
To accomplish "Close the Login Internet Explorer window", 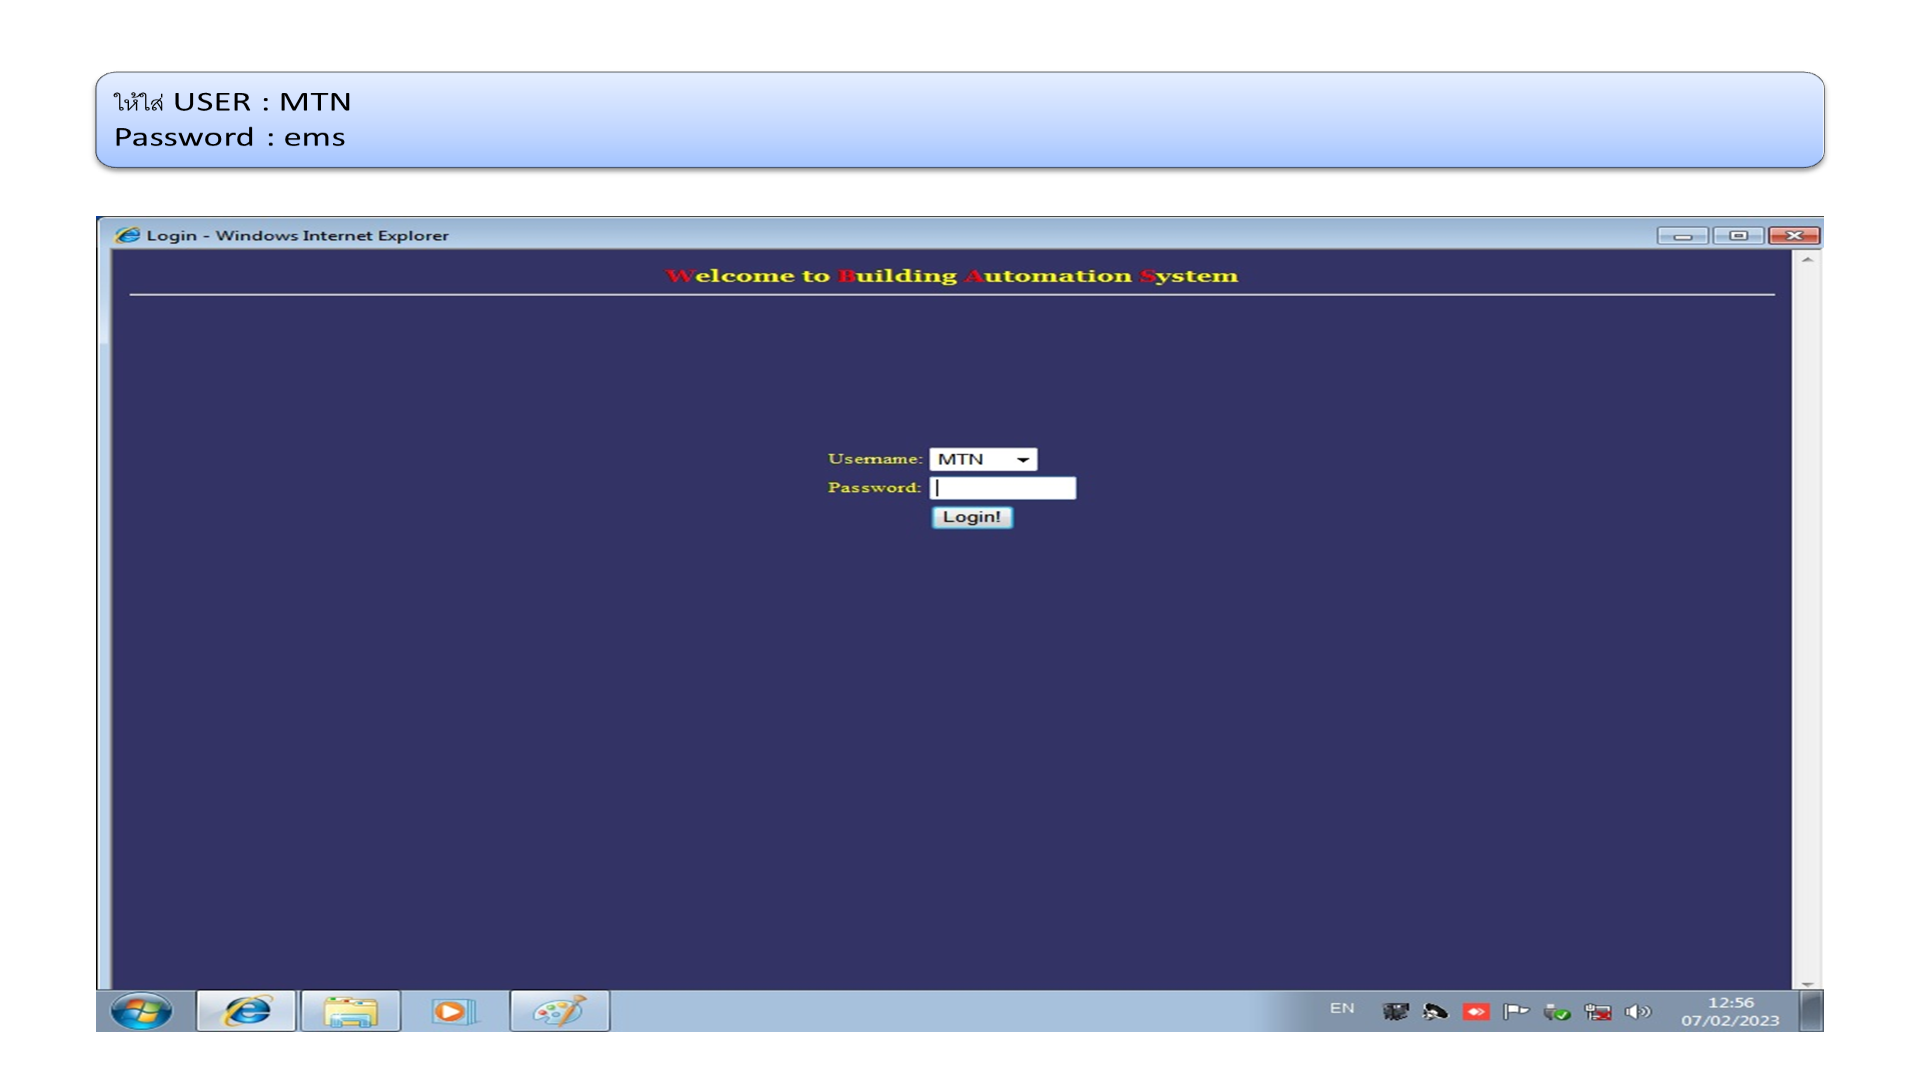I will [1794, 235].
